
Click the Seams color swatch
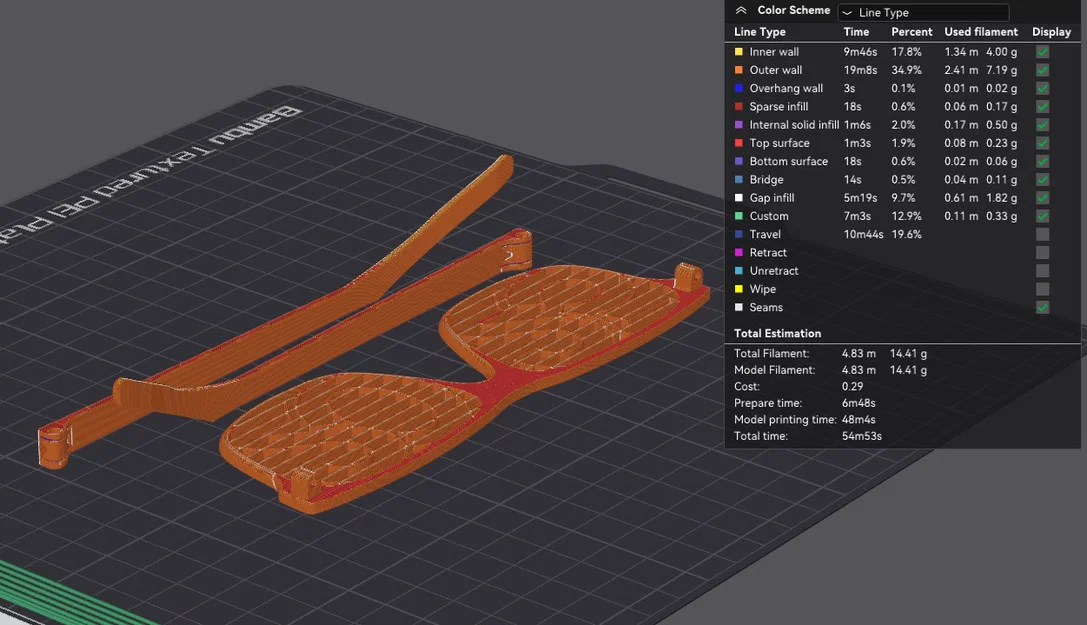(738, 307)
